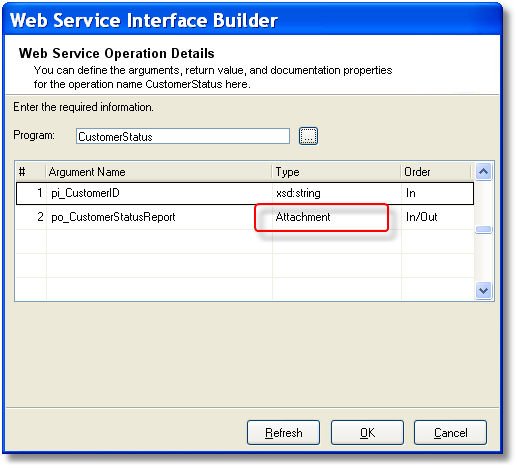Click the scroll up arrow in argument list

[x=483, y=172]
